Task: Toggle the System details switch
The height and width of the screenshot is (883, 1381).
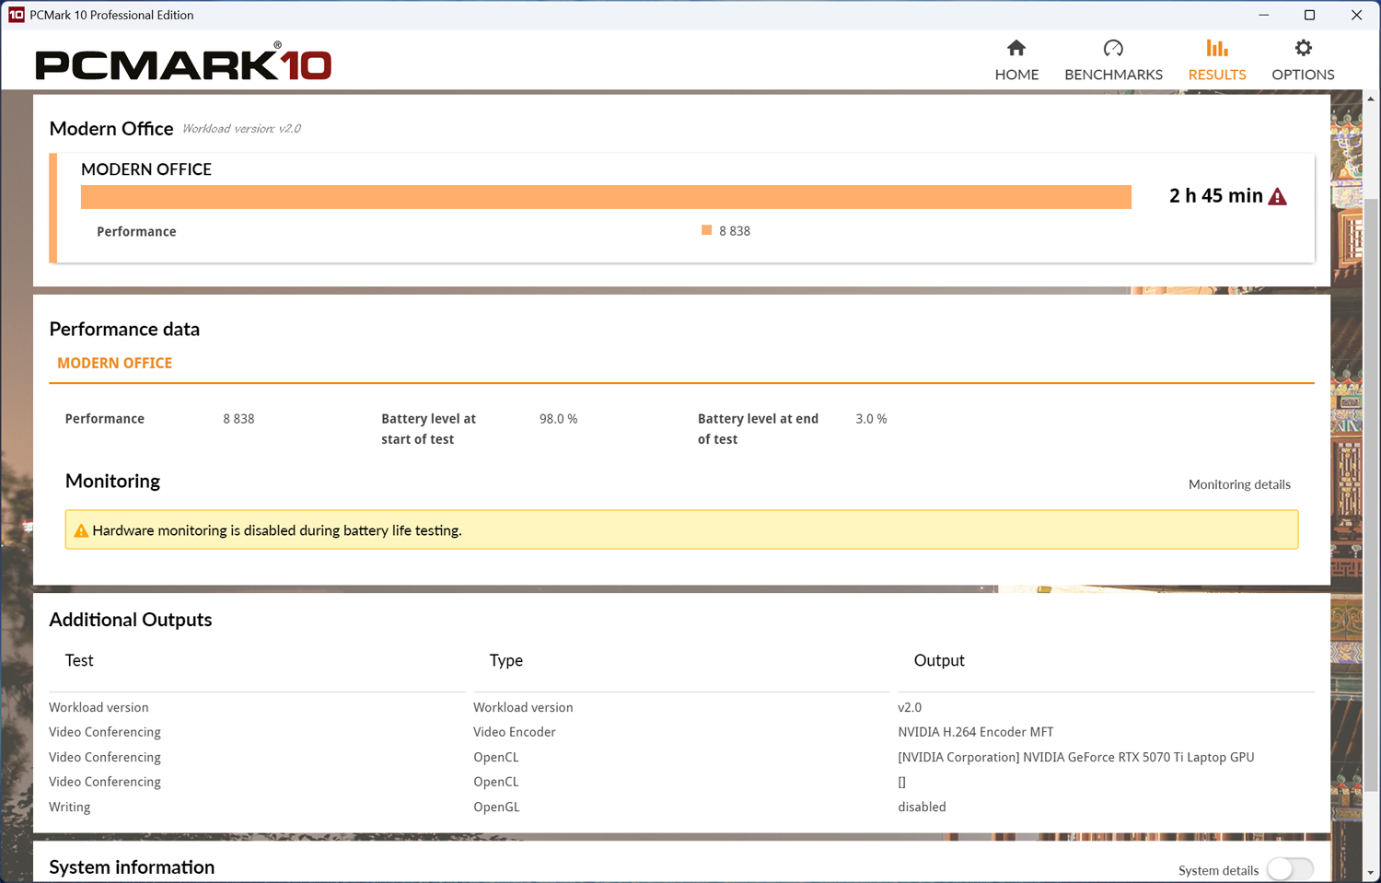Action: click(x=1289, y=870)
